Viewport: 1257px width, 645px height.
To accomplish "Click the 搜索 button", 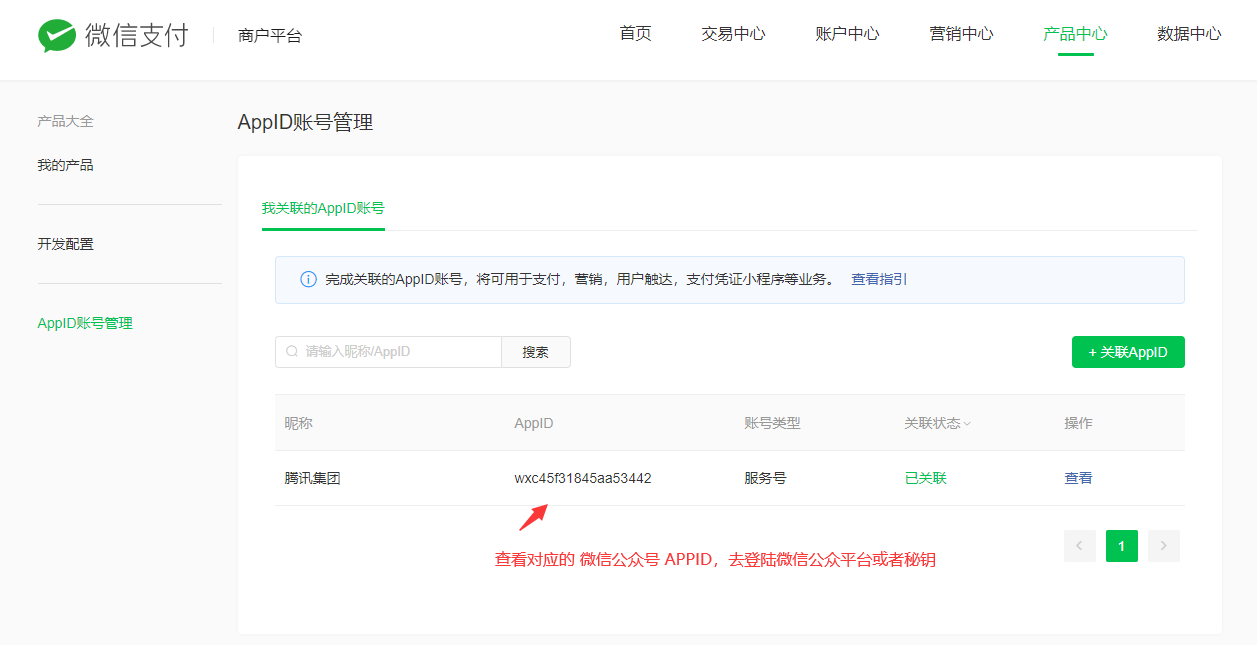I will pyautogui.click(x=536, y=352).
